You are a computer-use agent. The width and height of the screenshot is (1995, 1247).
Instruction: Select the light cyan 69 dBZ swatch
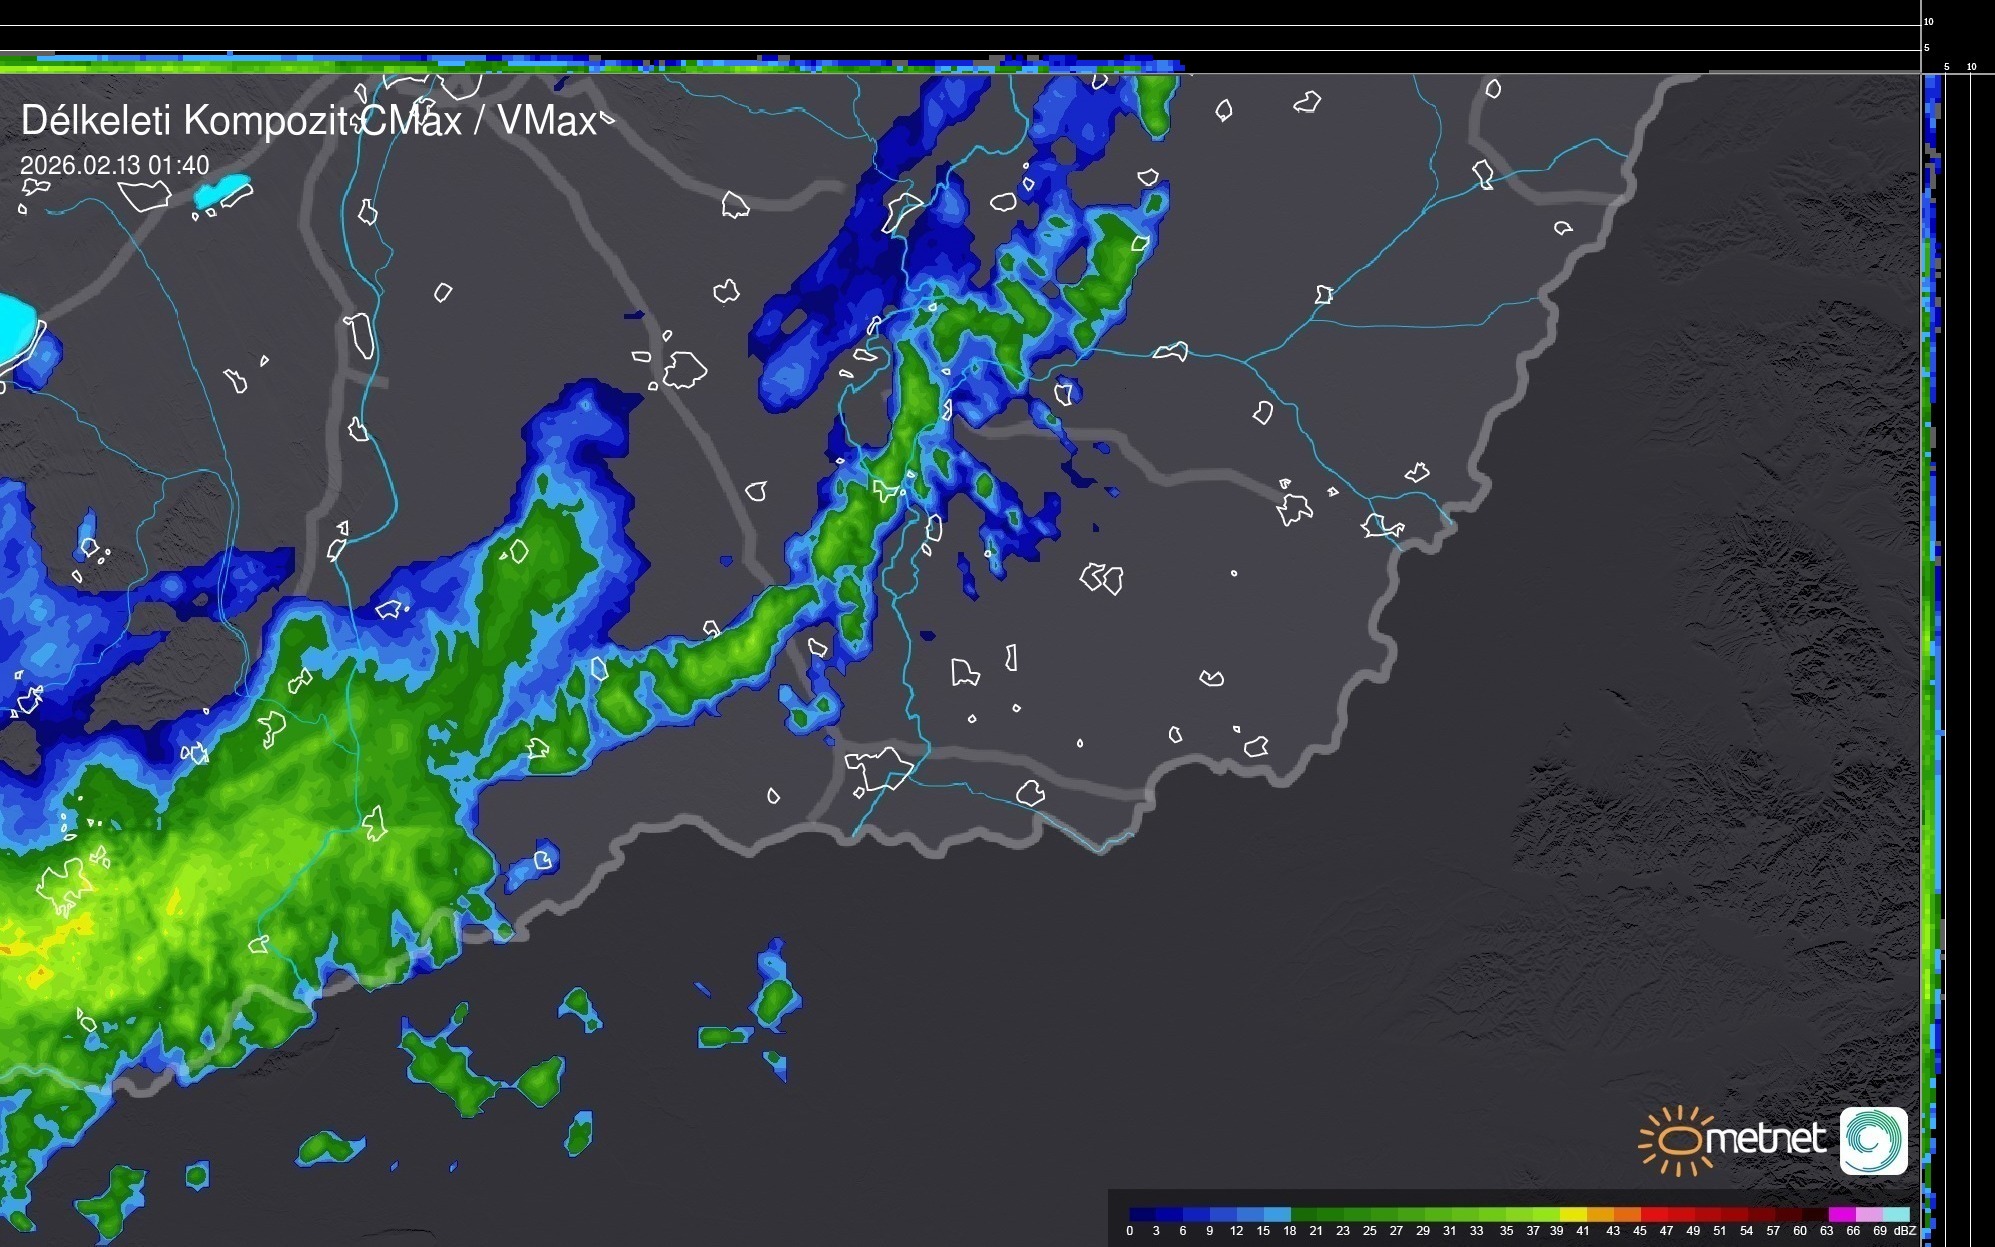coord(1895,1214)
